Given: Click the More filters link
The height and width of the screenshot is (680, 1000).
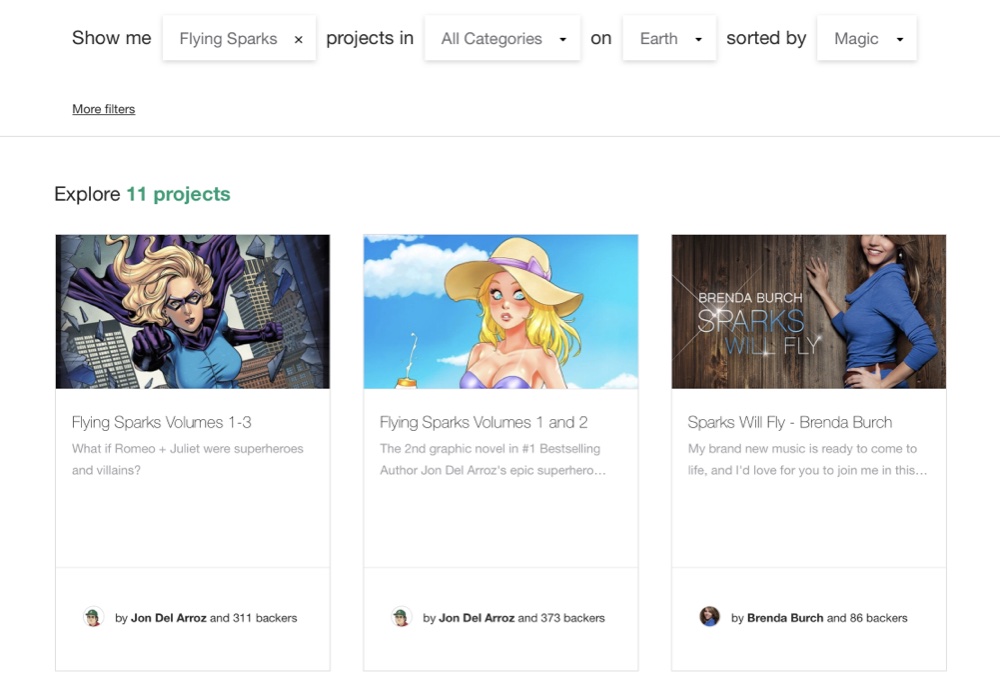Looking at the screenshot, I should click(103, 109).
